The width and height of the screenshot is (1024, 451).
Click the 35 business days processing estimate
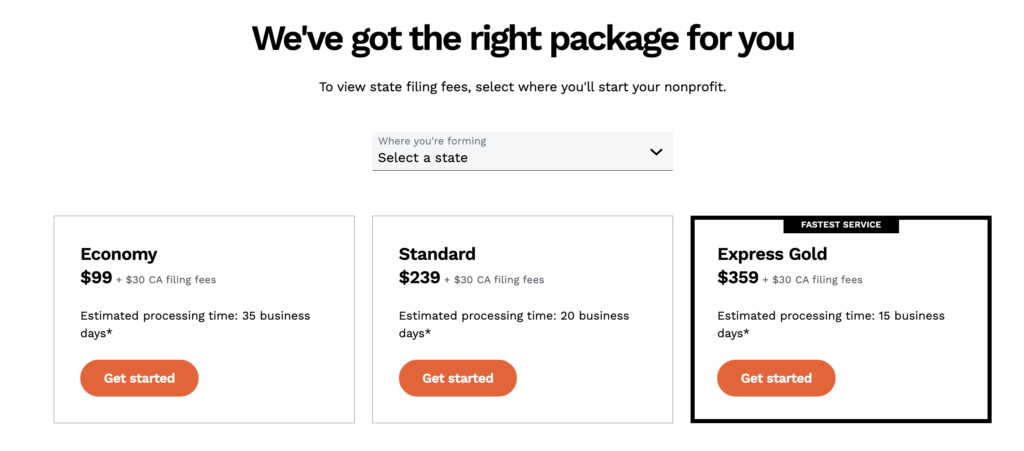[x=195, y=323]
